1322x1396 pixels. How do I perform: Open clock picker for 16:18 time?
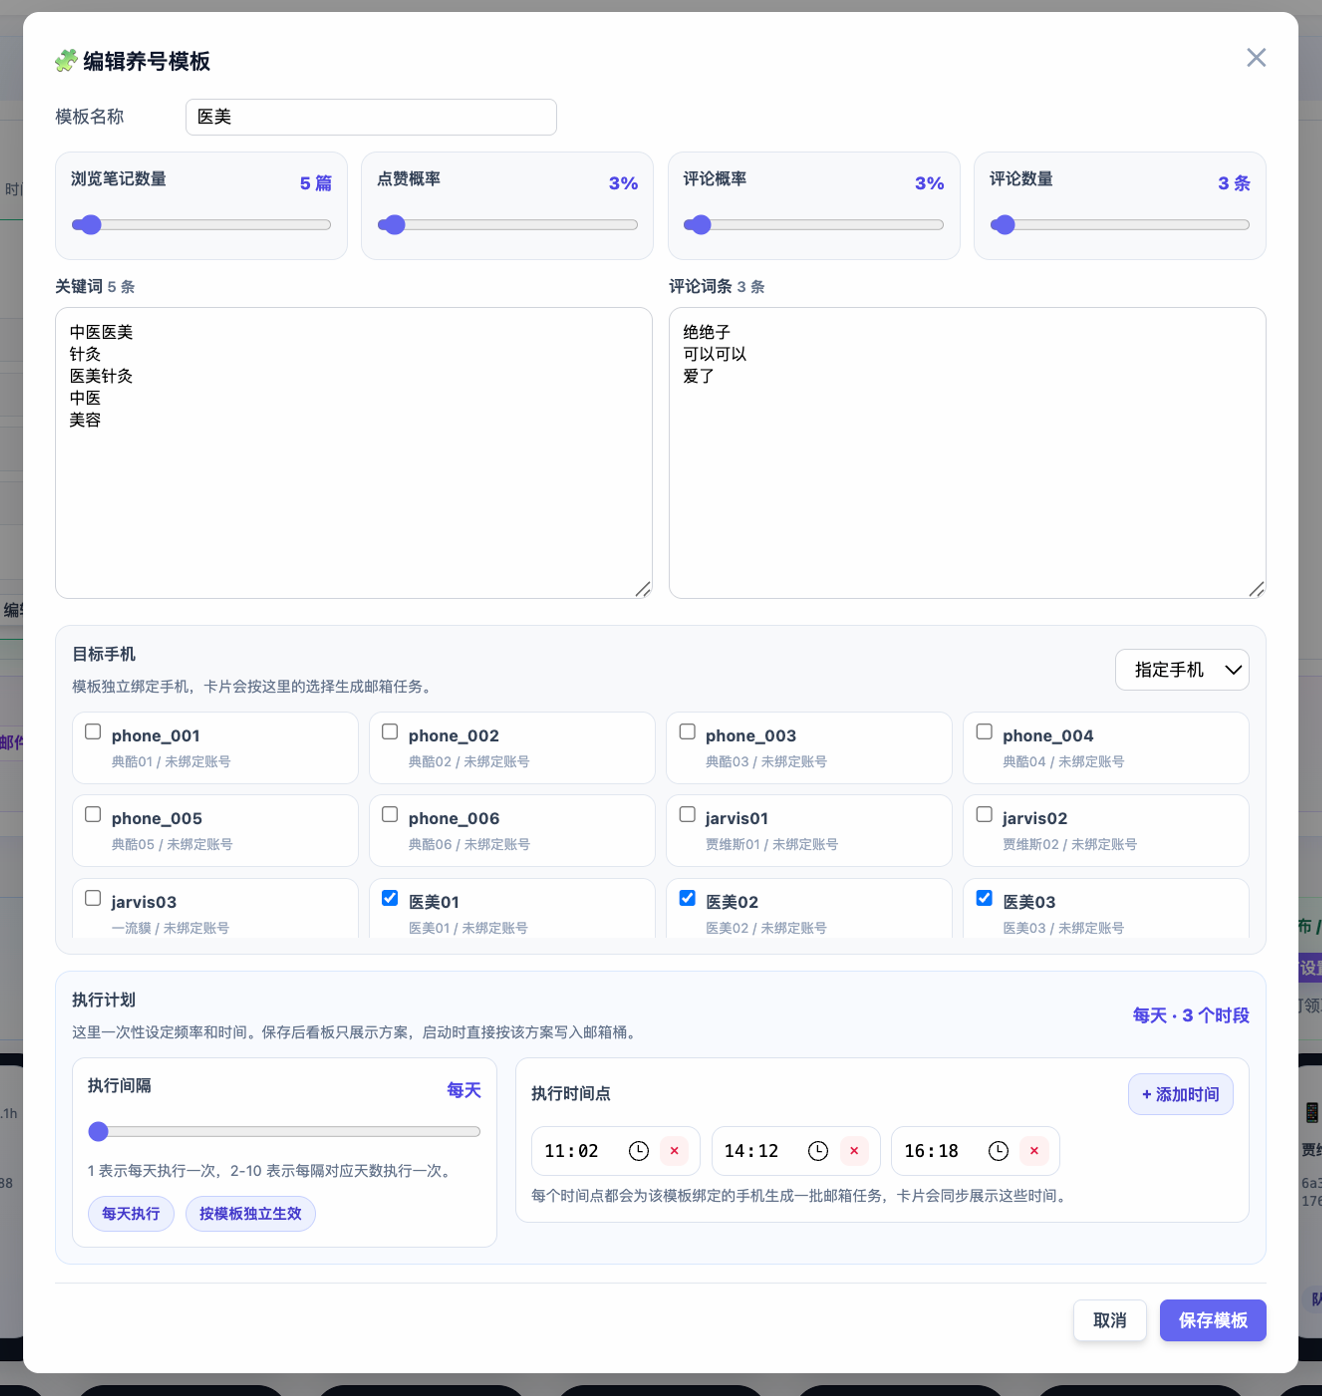(x=998, y=1151)
